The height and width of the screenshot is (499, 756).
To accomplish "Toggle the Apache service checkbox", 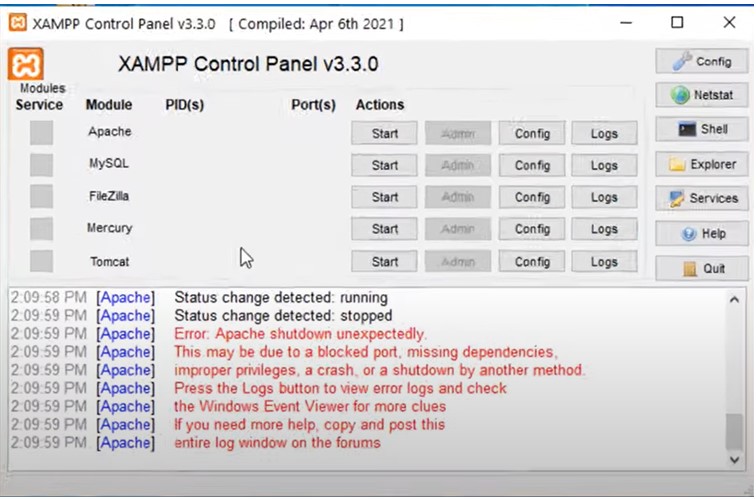I will (x=41, y=133).
